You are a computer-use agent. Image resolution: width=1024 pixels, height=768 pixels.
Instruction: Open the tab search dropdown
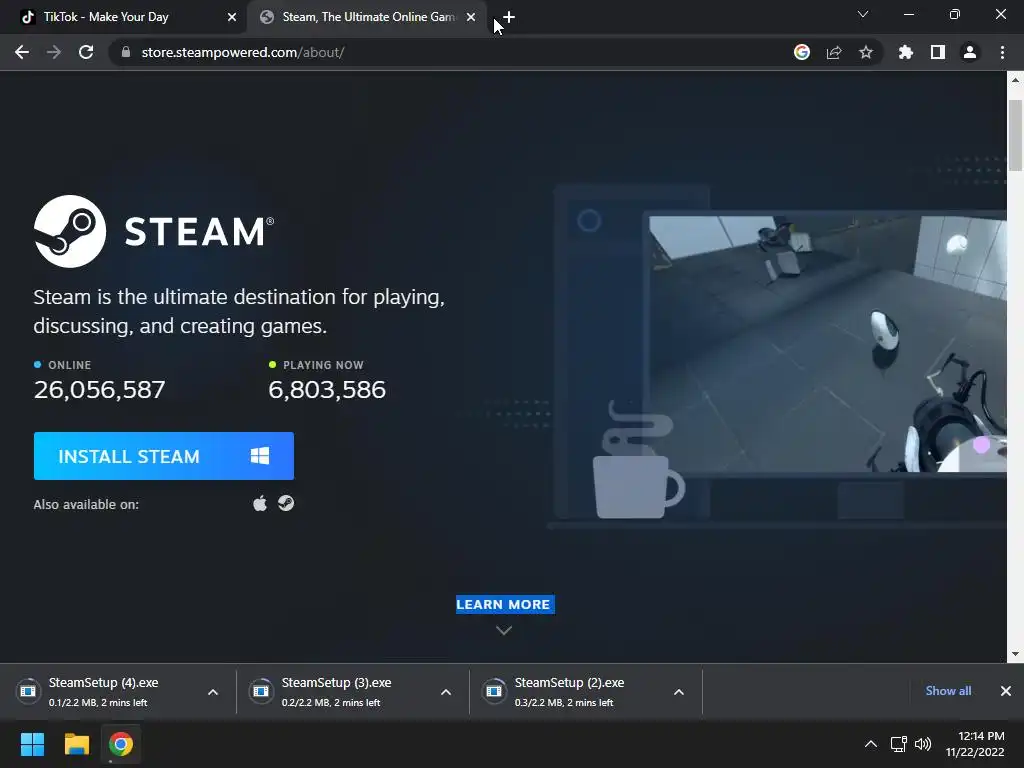coord(863,14)
